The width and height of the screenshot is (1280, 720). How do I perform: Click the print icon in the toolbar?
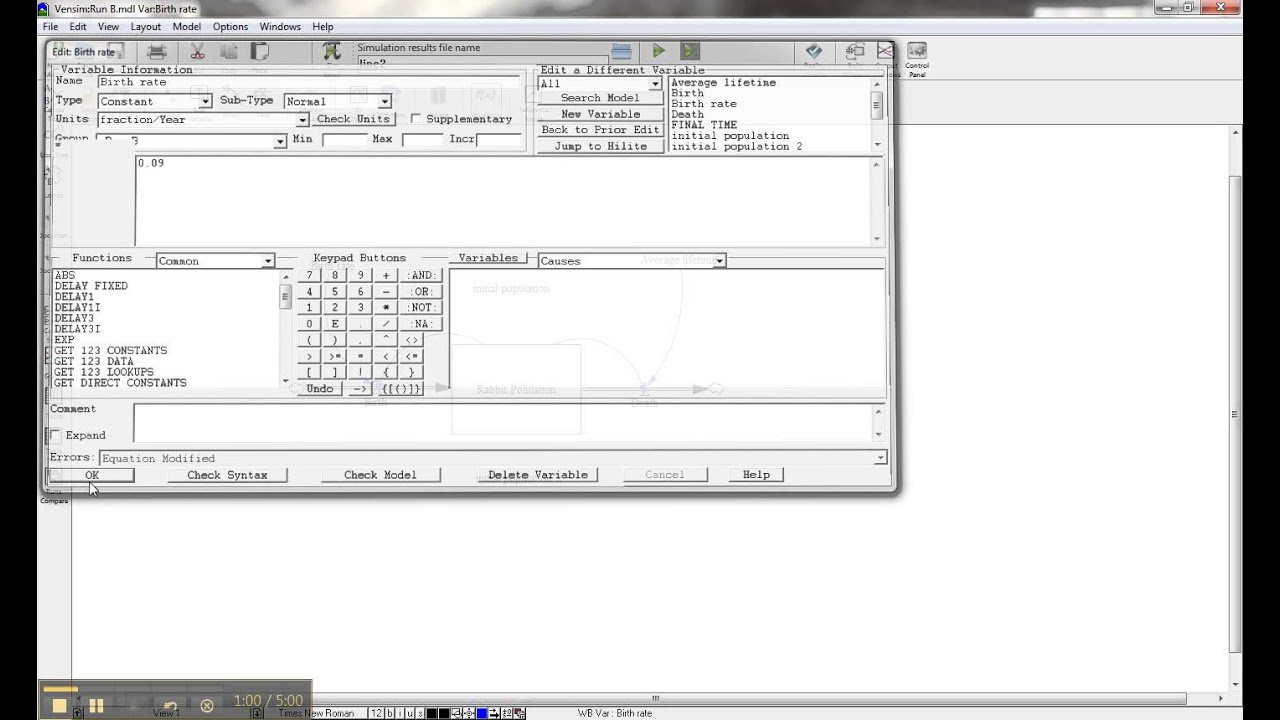[x=157, y=51]
